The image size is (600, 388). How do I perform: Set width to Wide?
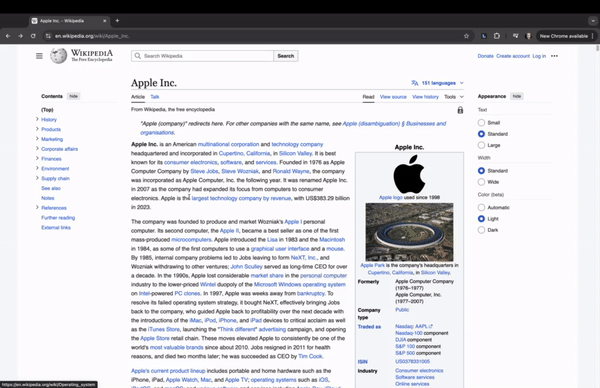[x=481, y=182]
